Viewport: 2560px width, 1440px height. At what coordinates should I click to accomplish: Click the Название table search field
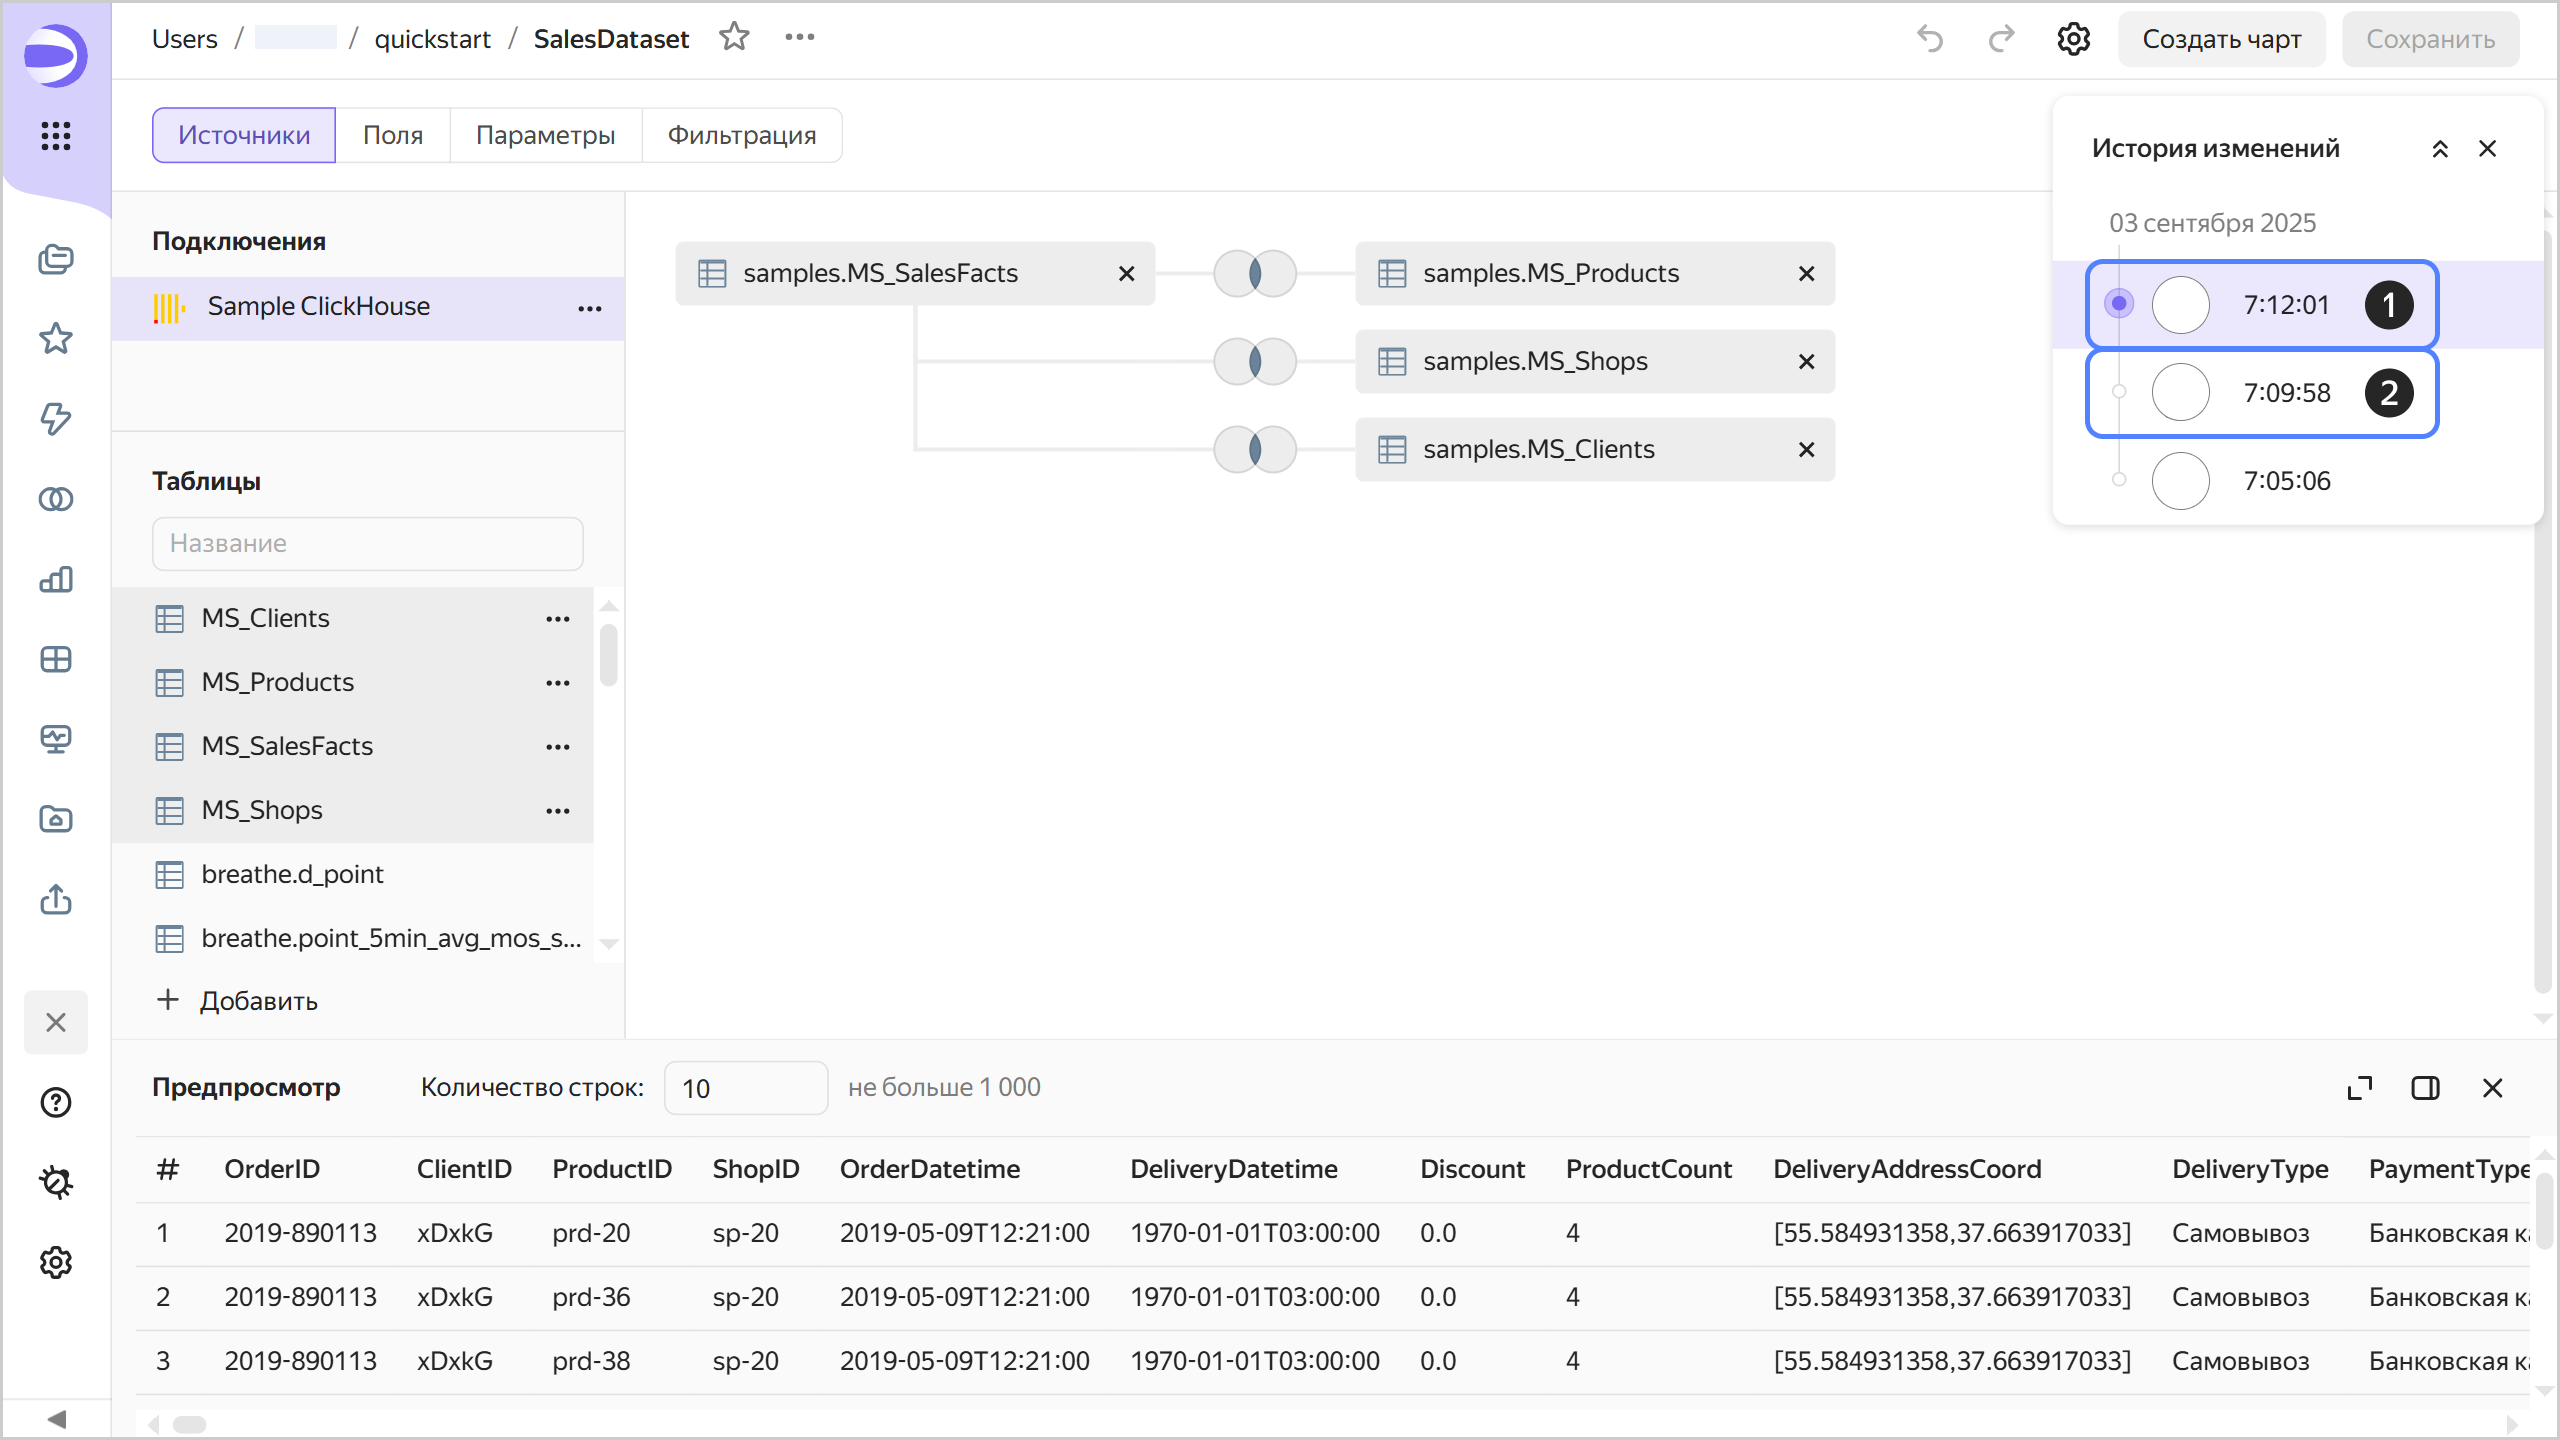[367, 543]
